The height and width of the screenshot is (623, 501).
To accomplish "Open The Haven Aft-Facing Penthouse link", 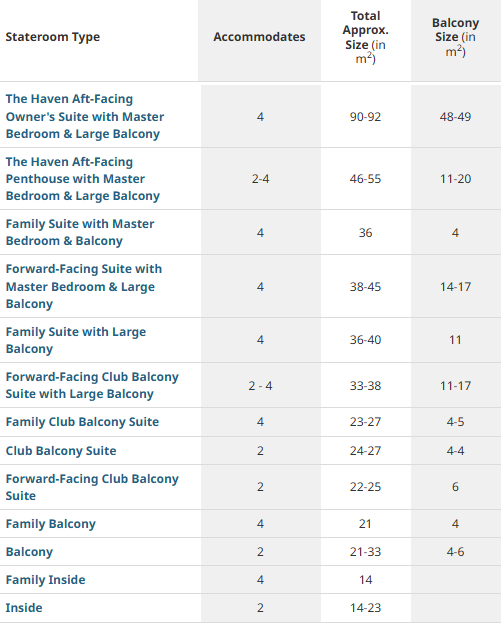I will [x=83, y=179].
